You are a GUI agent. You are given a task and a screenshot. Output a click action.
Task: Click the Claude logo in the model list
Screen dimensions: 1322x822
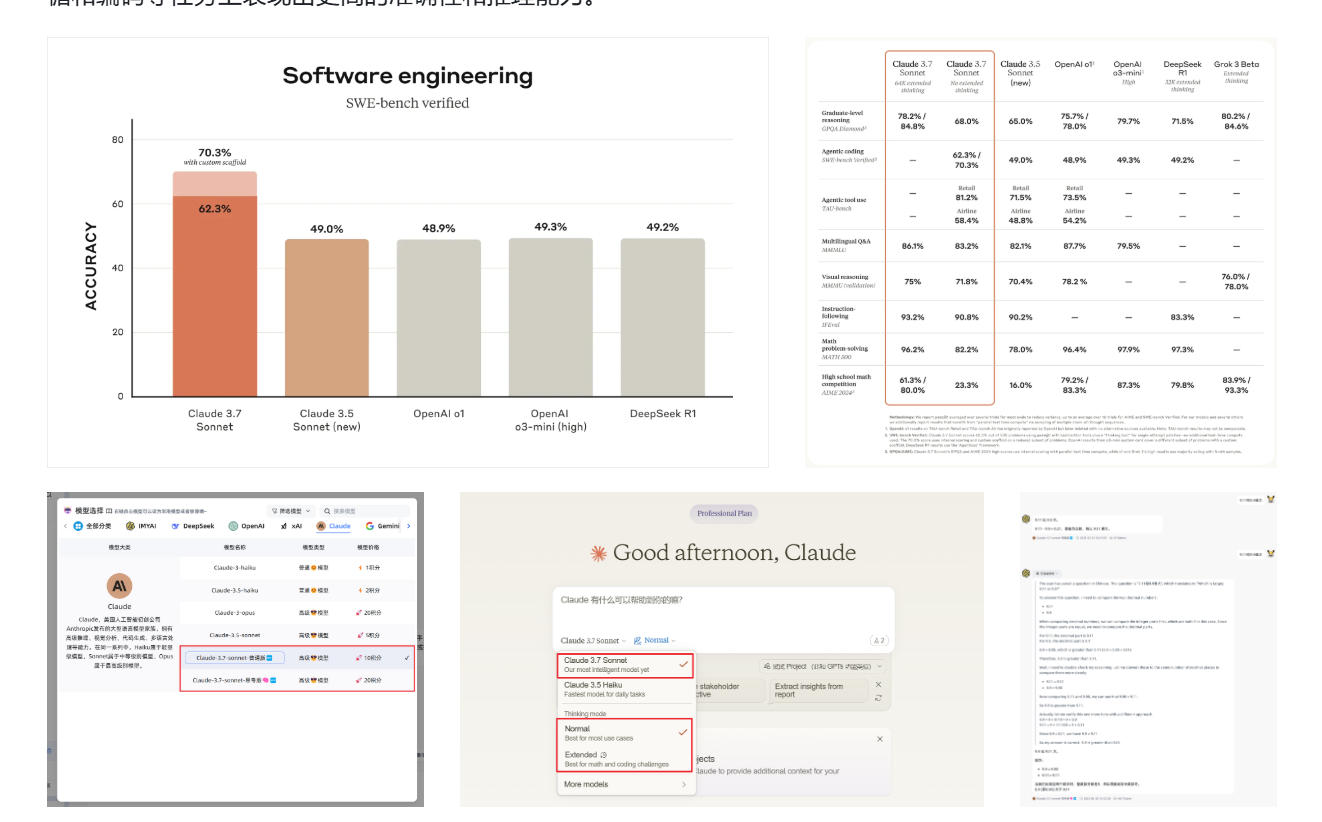point(119,586)
